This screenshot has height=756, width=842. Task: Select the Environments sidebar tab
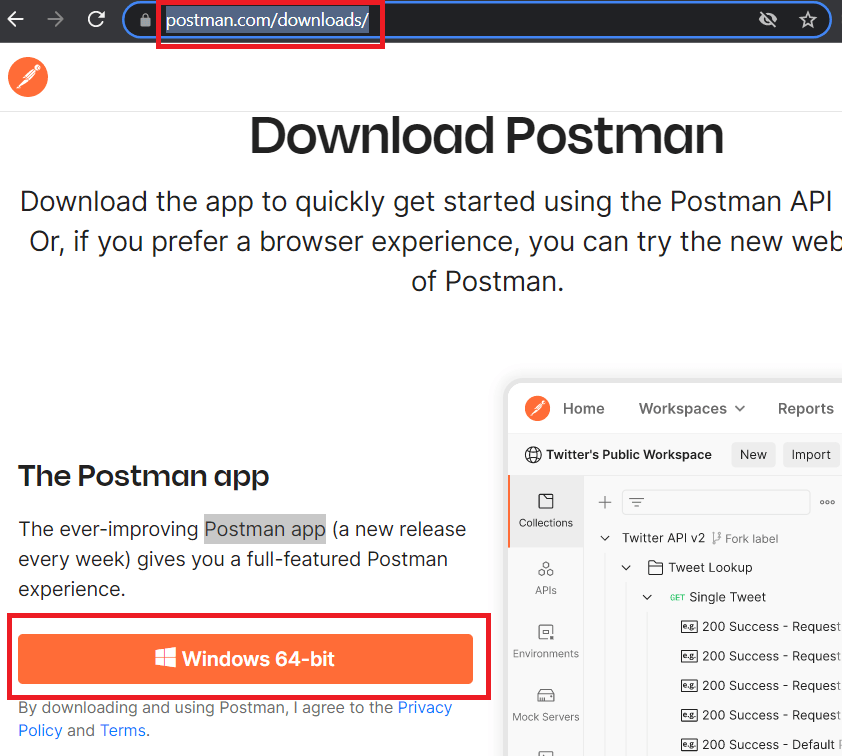(x=546, y=641)
